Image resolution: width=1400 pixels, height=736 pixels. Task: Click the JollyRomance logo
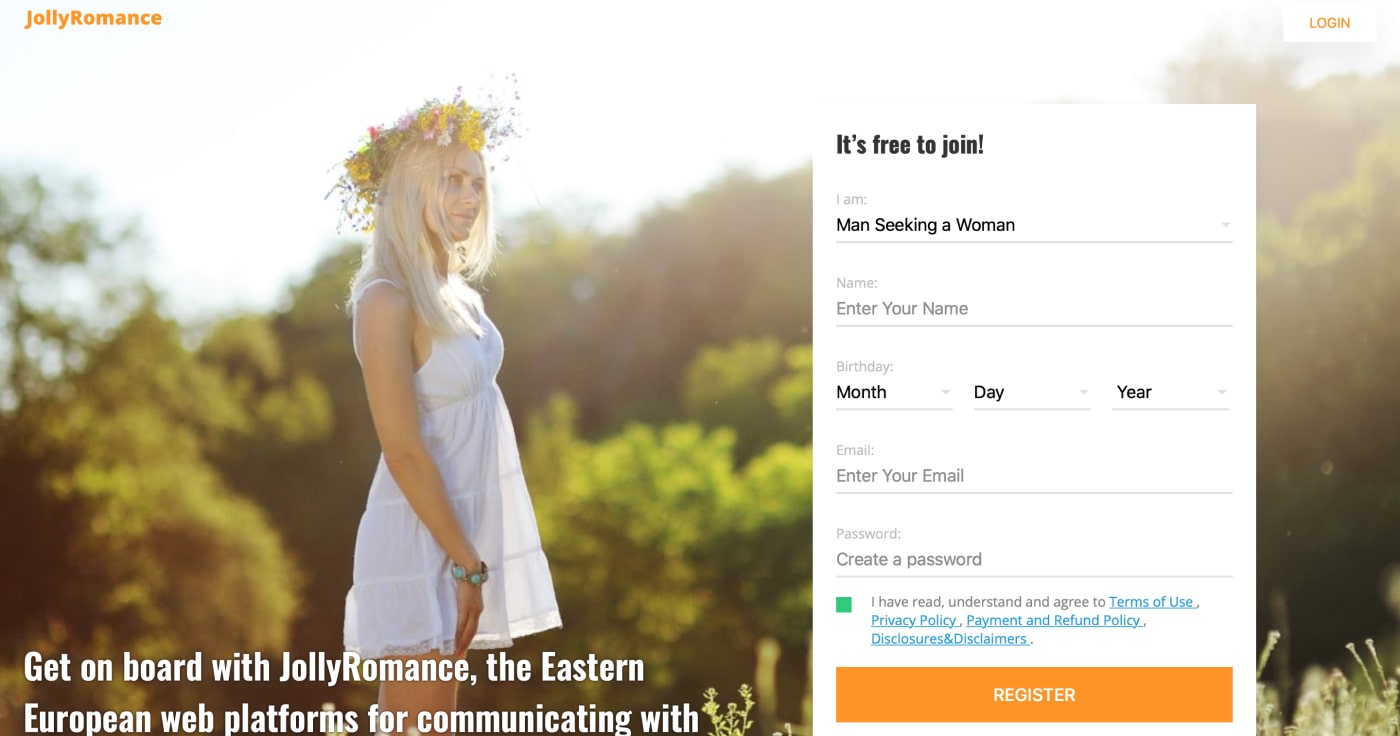pos(93,18)
